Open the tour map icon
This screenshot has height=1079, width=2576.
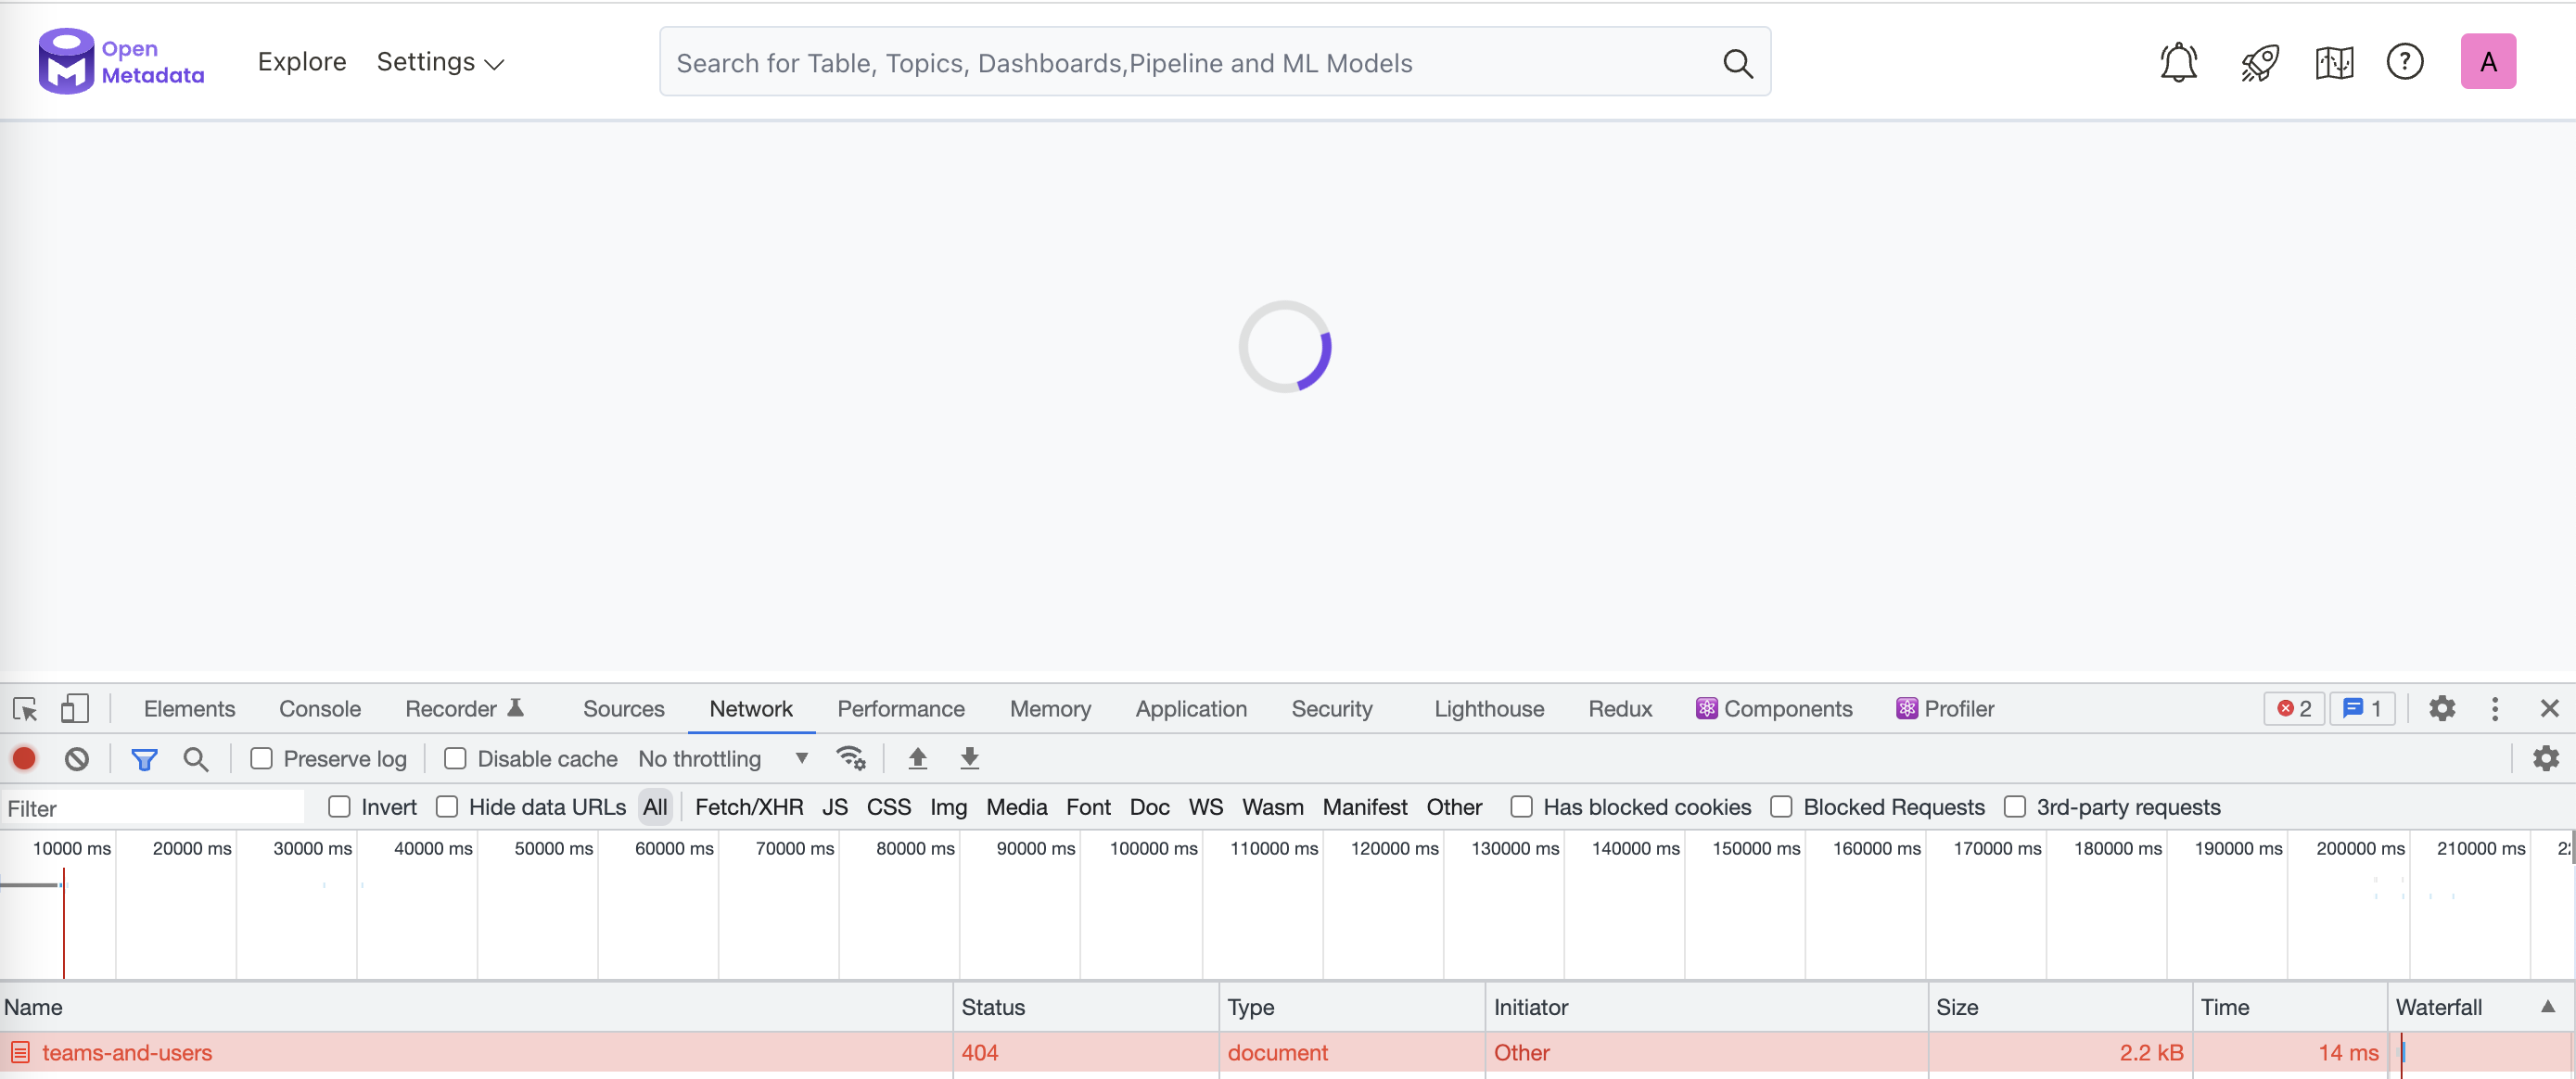2334,63
